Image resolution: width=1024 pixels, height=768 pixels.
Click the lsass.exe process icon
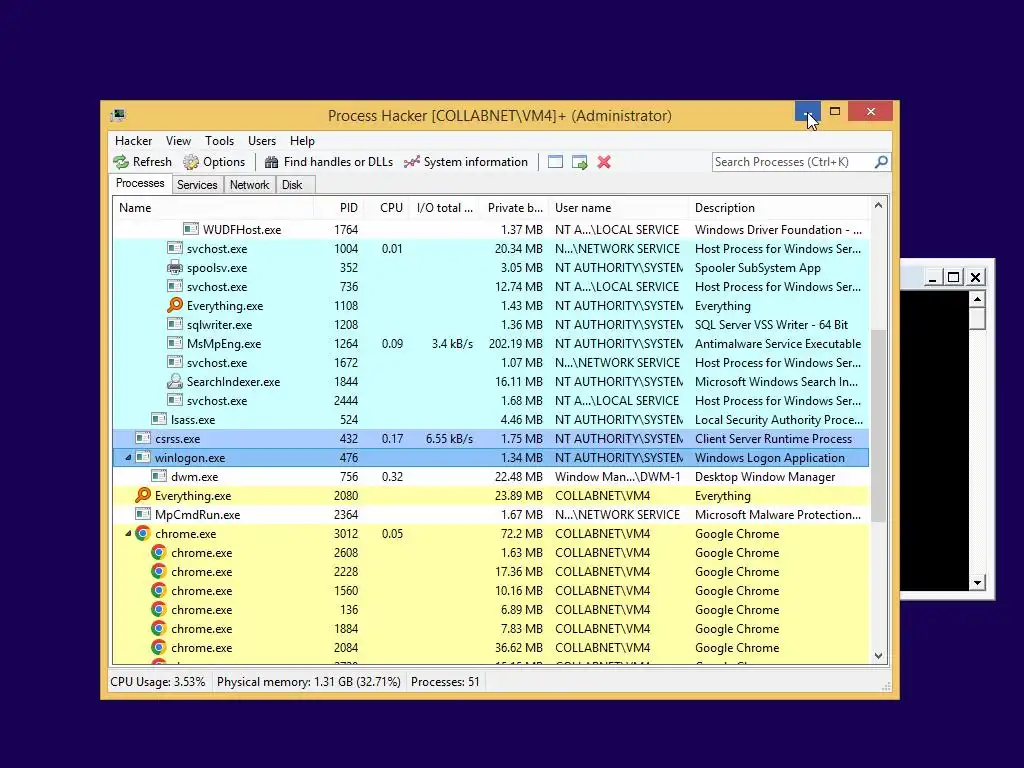coord(159,419)
